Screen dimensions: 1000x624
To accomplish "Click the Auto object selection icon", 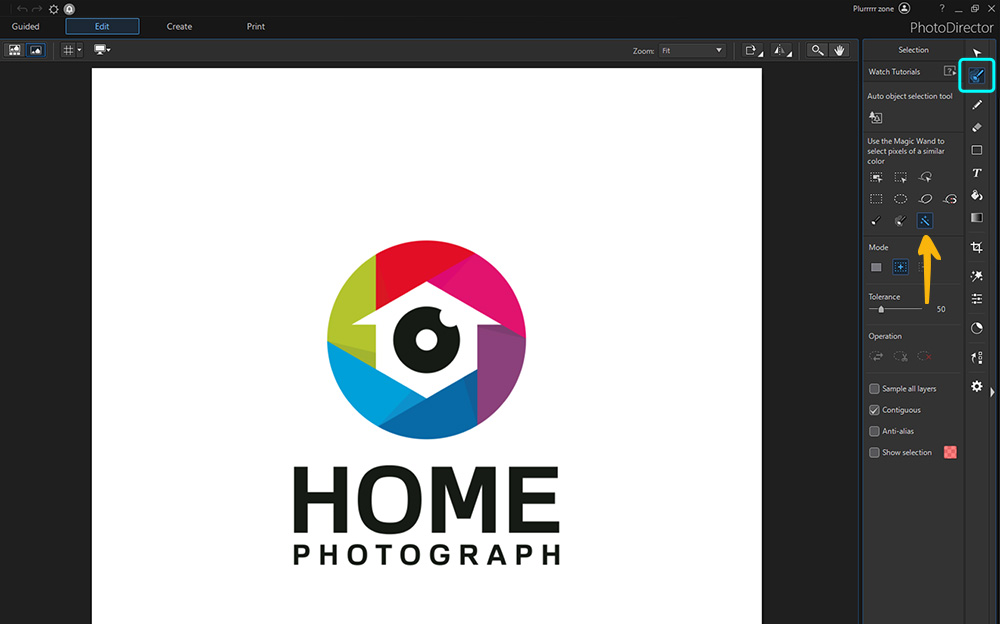I will tap(876, 117).
